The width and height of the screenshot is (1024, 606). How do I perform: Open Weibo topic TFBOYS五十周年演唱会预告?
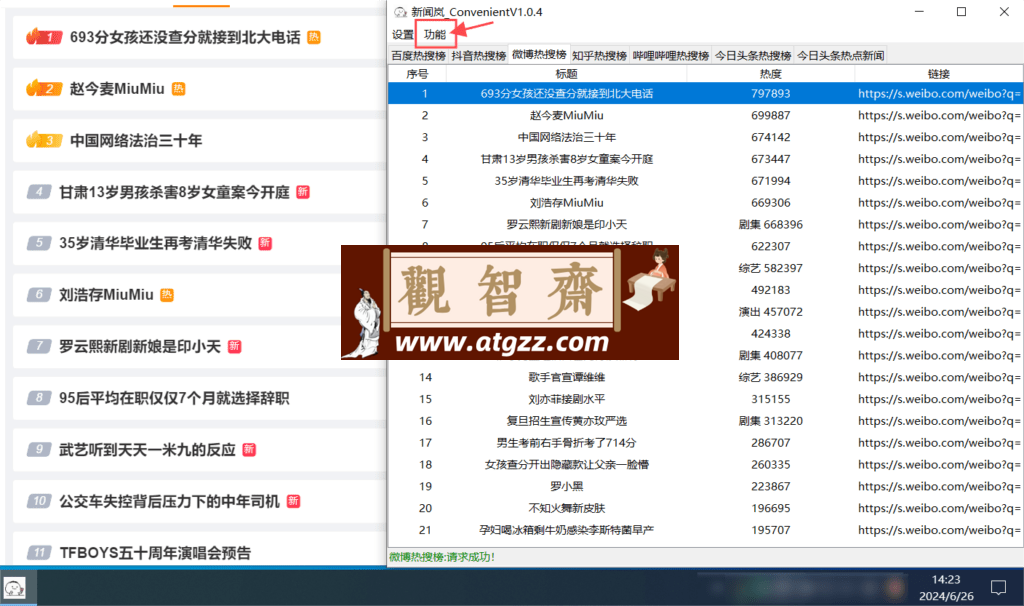pos(155,553)
